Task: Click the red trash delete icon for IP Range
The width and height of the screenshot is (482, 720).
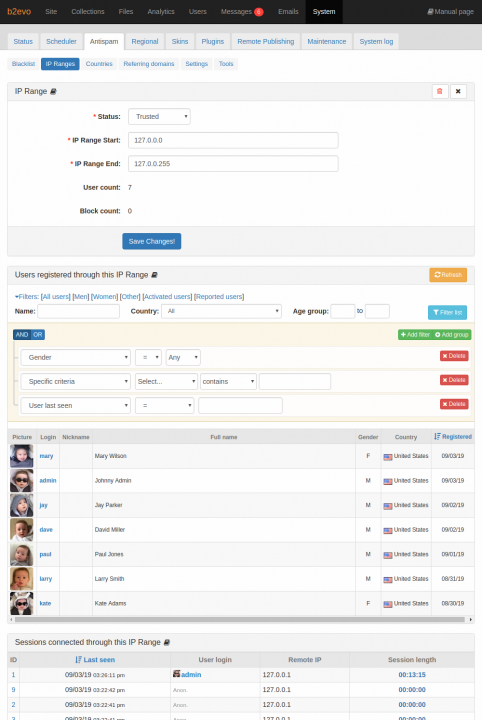Action: tap(440, 91)
